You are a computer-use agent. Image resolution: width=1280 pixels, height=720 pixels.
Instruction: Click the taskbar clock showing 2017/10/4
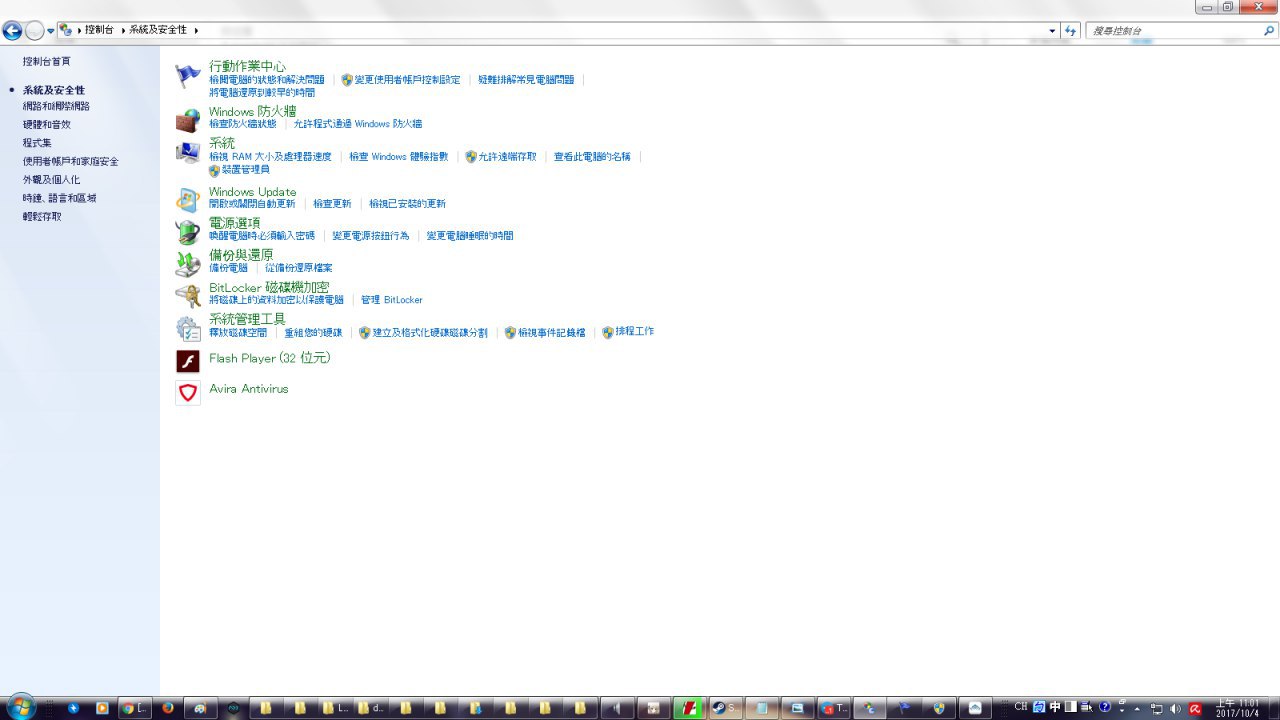[1238, 708]
